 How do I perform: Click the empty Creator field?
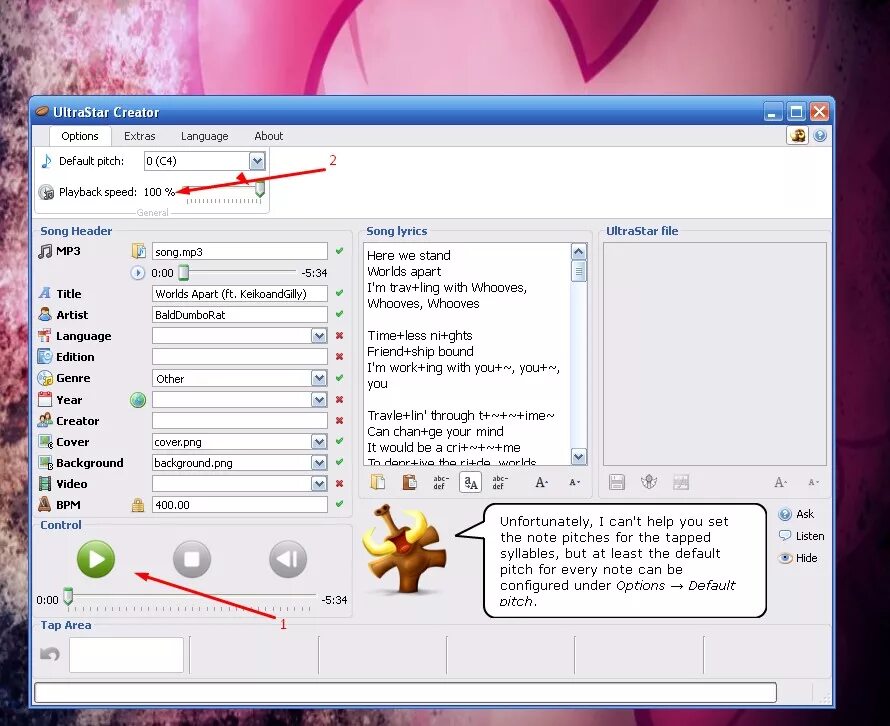click(x=240, y=421)
